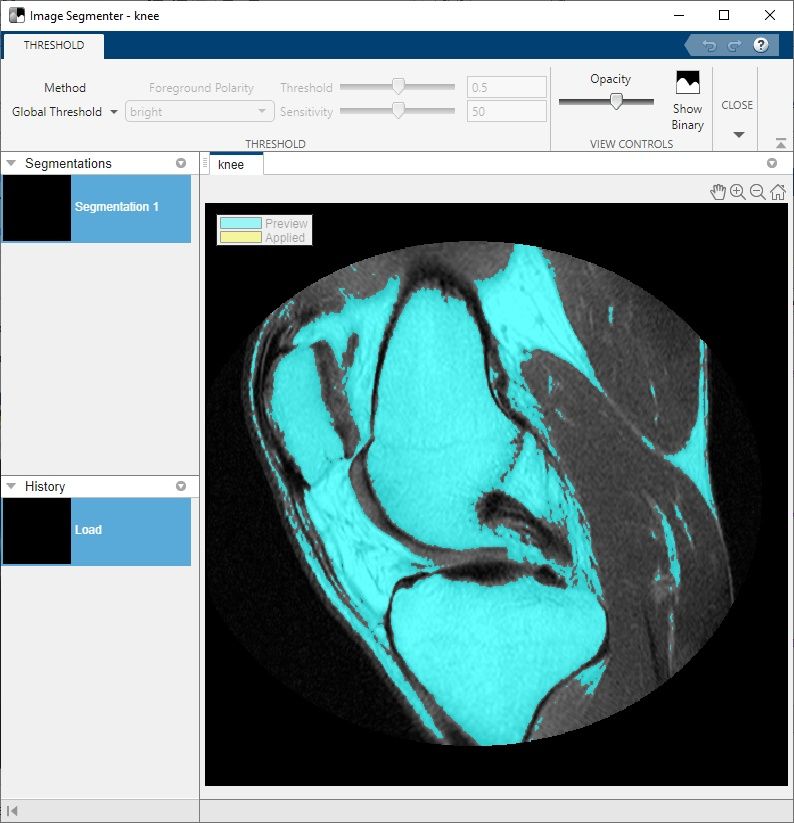The width and height of the screenshot is (794, 823).
Task: Open the Global Threshold method dropdown
Action: coord(65,112)
